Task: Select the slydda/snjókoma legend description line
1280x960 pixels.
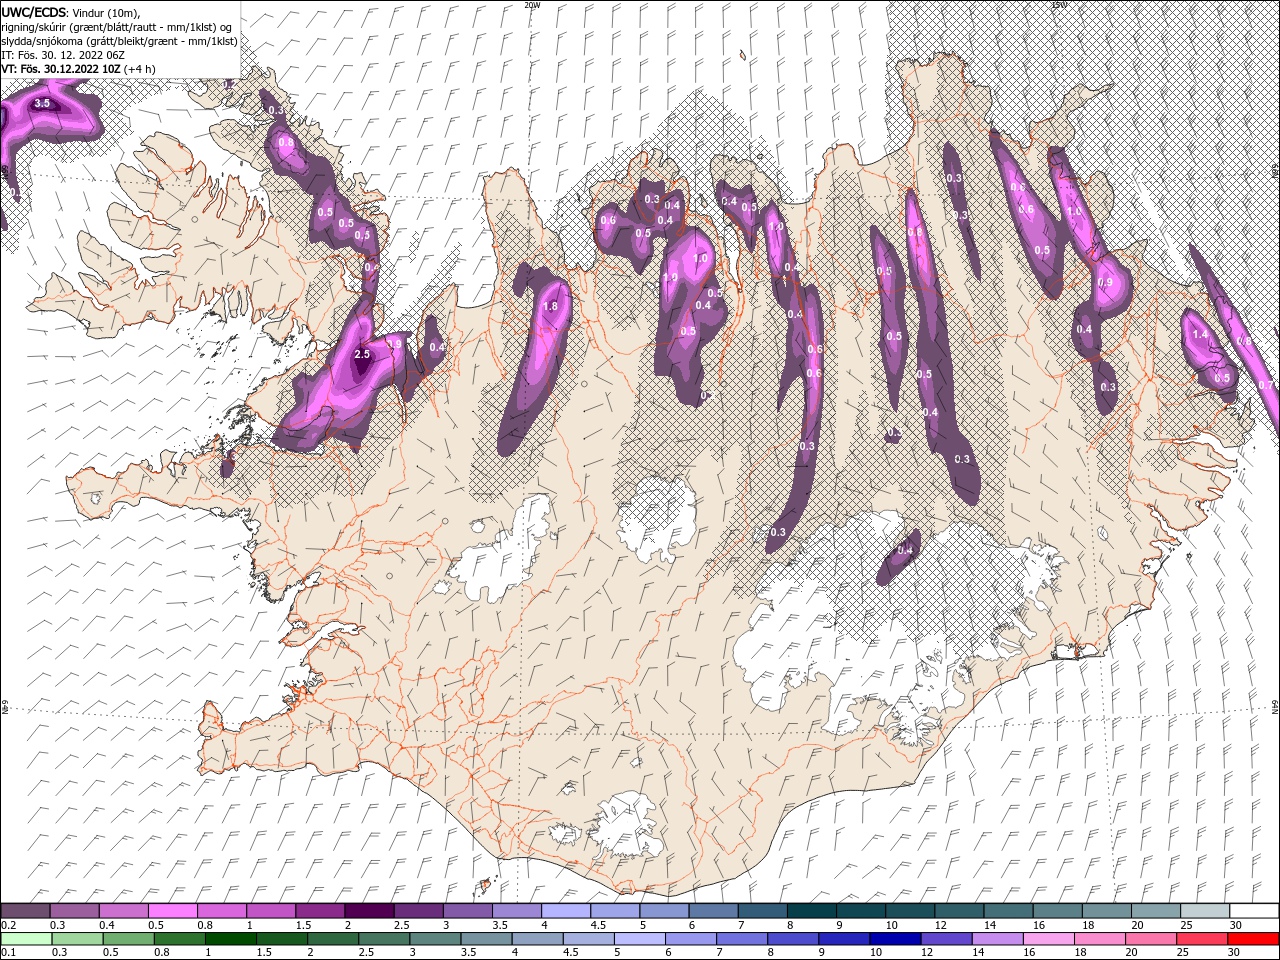Action: click(119, 41)
